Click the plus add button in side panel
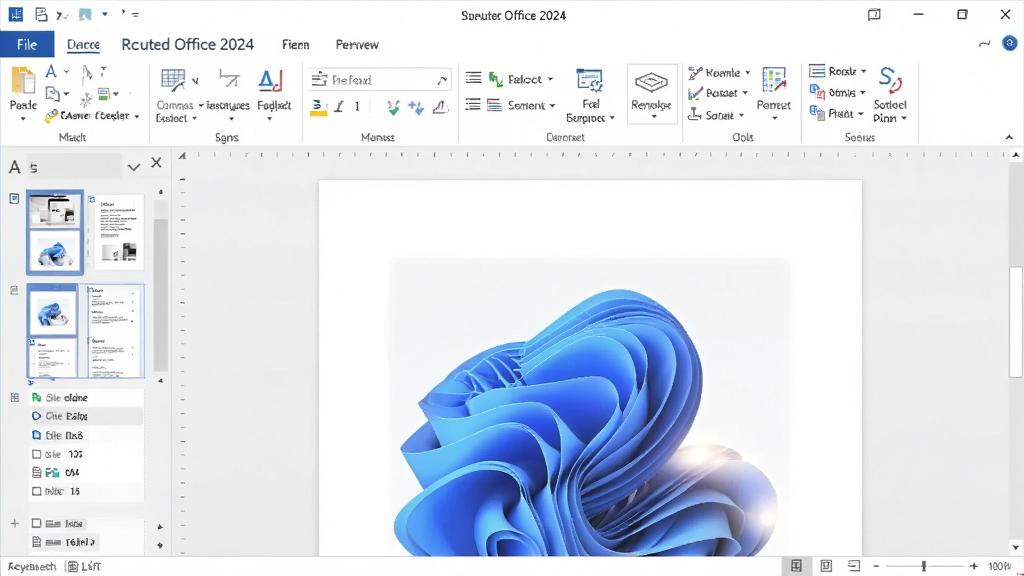Image resolution: width=1024 pixels, height=576 pixels. [14, 523]
